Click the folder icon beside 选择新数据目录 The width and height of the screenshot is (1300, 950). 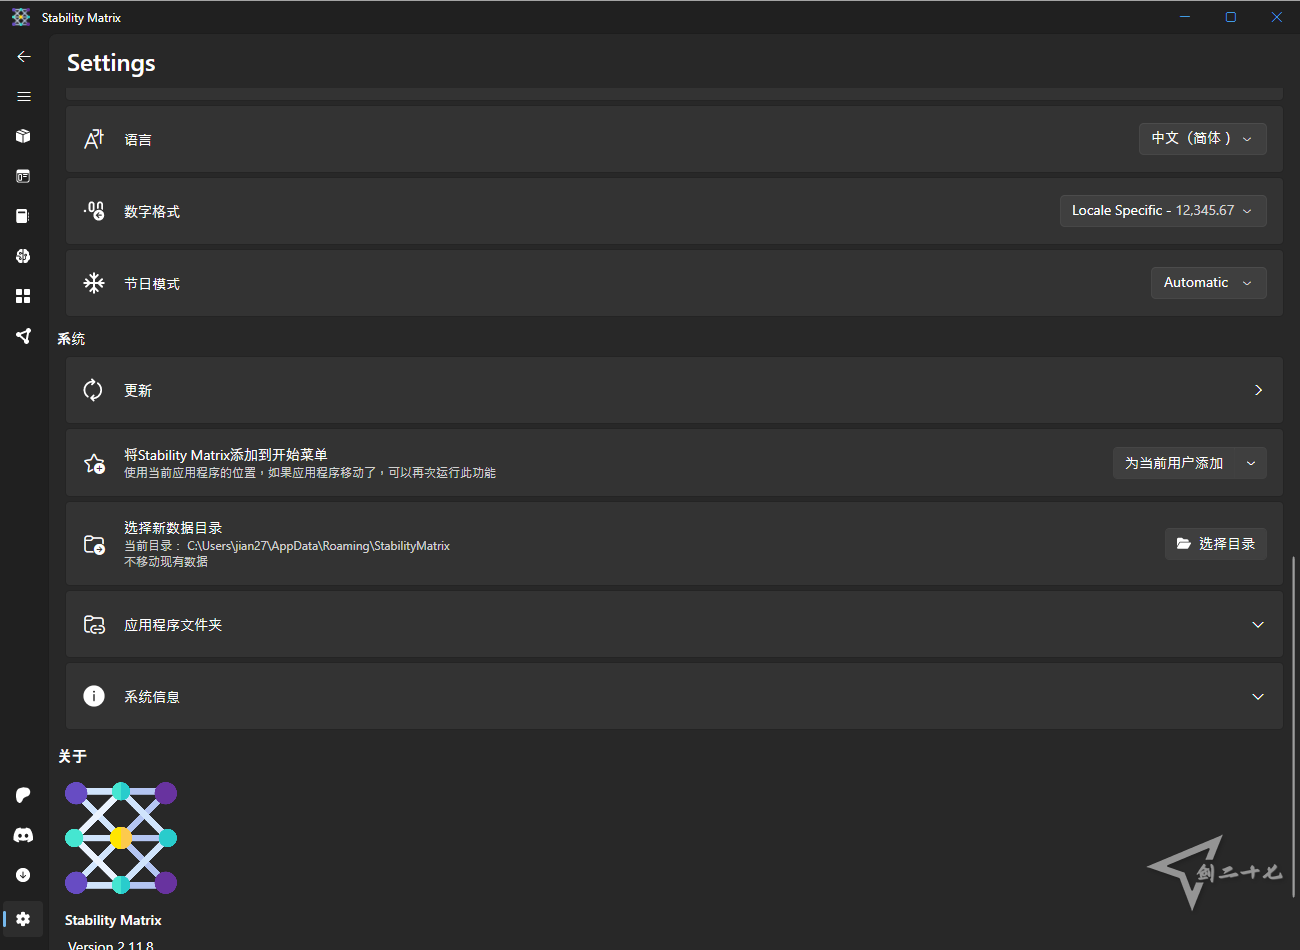[94, 544]
